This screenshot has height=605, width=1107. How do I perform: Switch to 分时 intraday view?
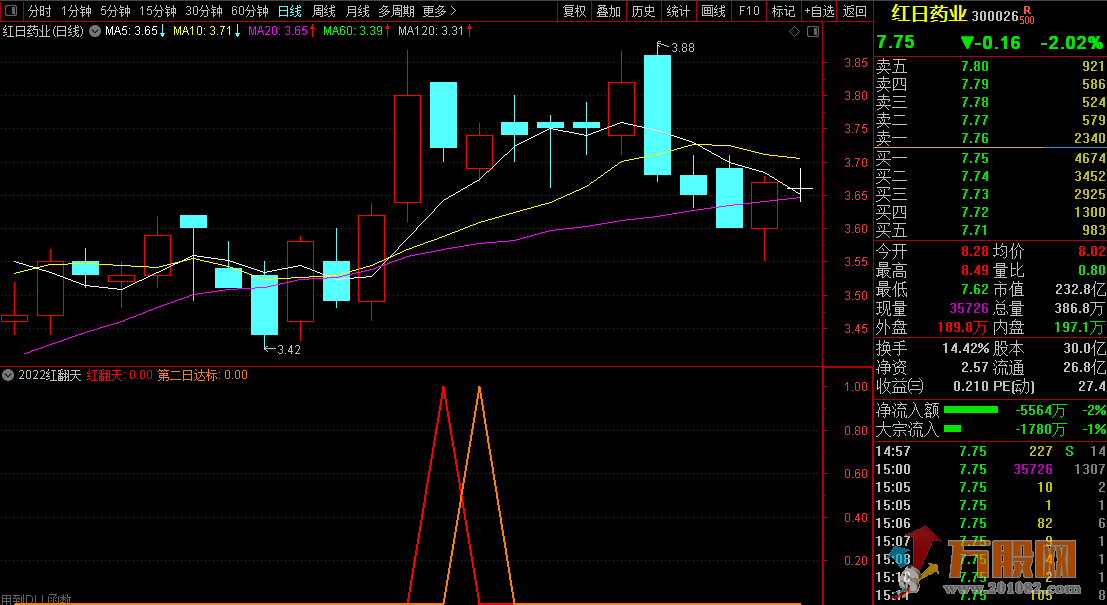tap(40, 11)
